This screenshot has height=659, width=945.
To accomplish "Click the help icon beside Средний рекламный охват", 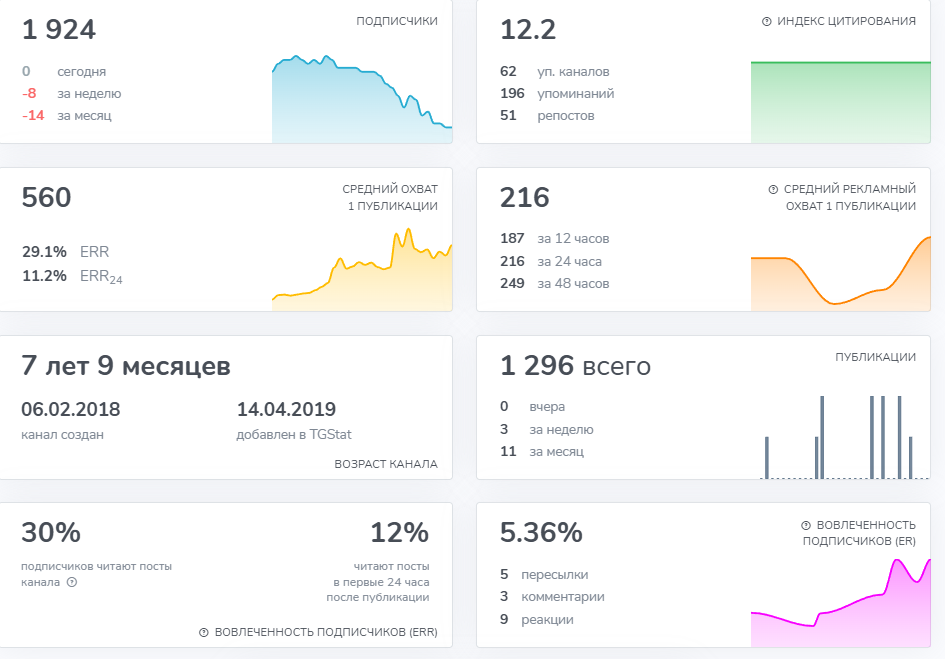I will (x=773, y=189).
